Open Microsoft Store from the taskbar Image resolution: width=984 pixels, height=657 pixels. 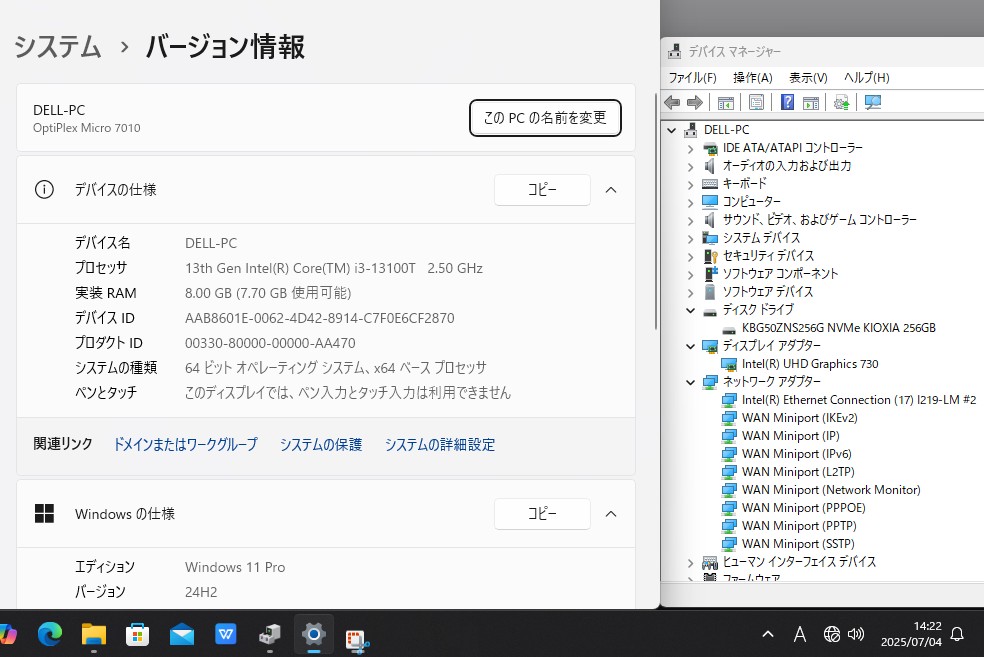pyautogui.click(x=137, y=634)
